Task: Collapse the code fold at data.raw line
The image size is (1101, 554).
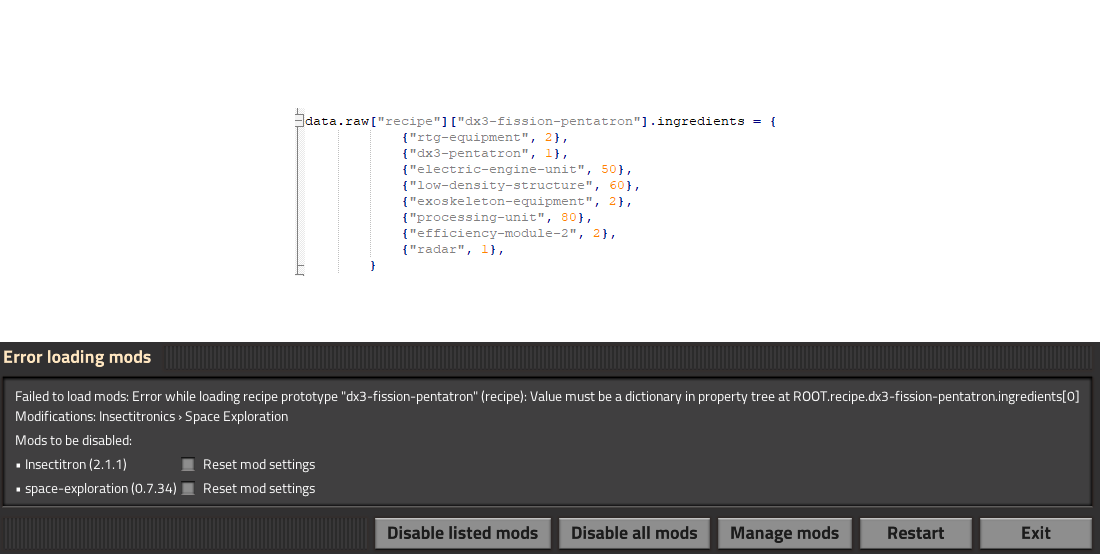Action: (x=299, y=121)
